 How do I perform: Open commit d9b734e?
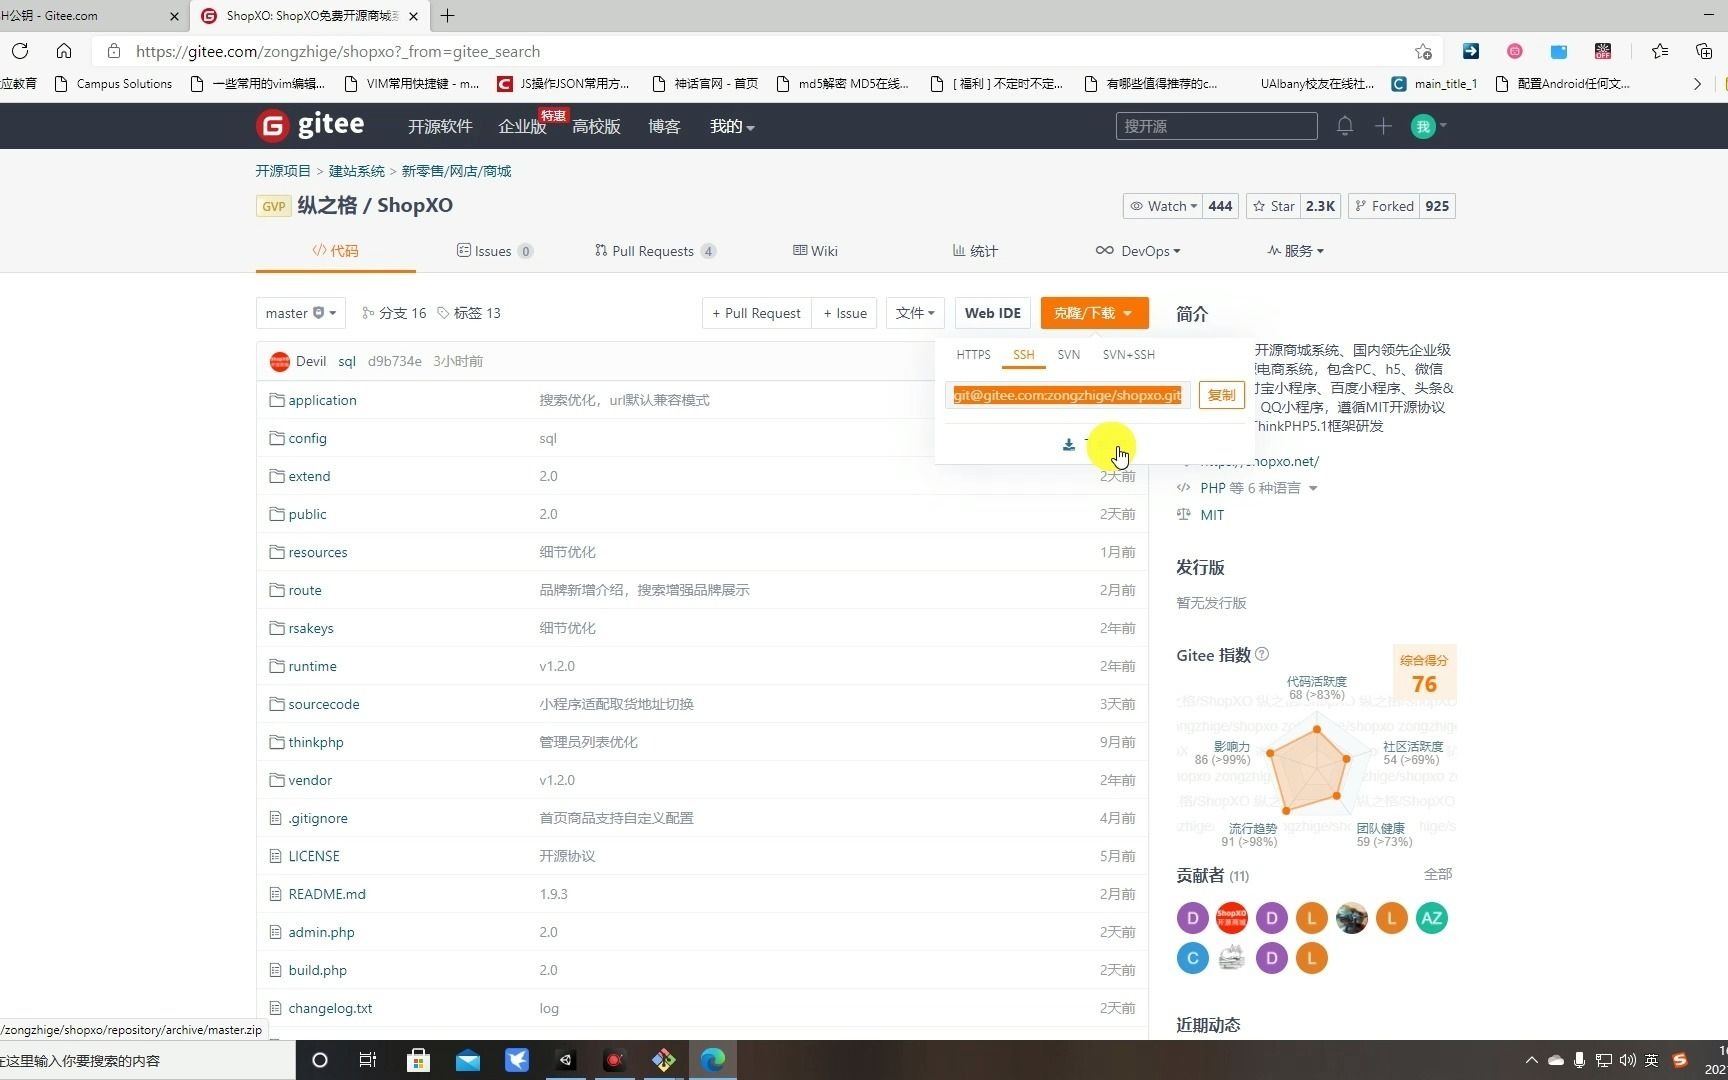(x=394, y=361)
